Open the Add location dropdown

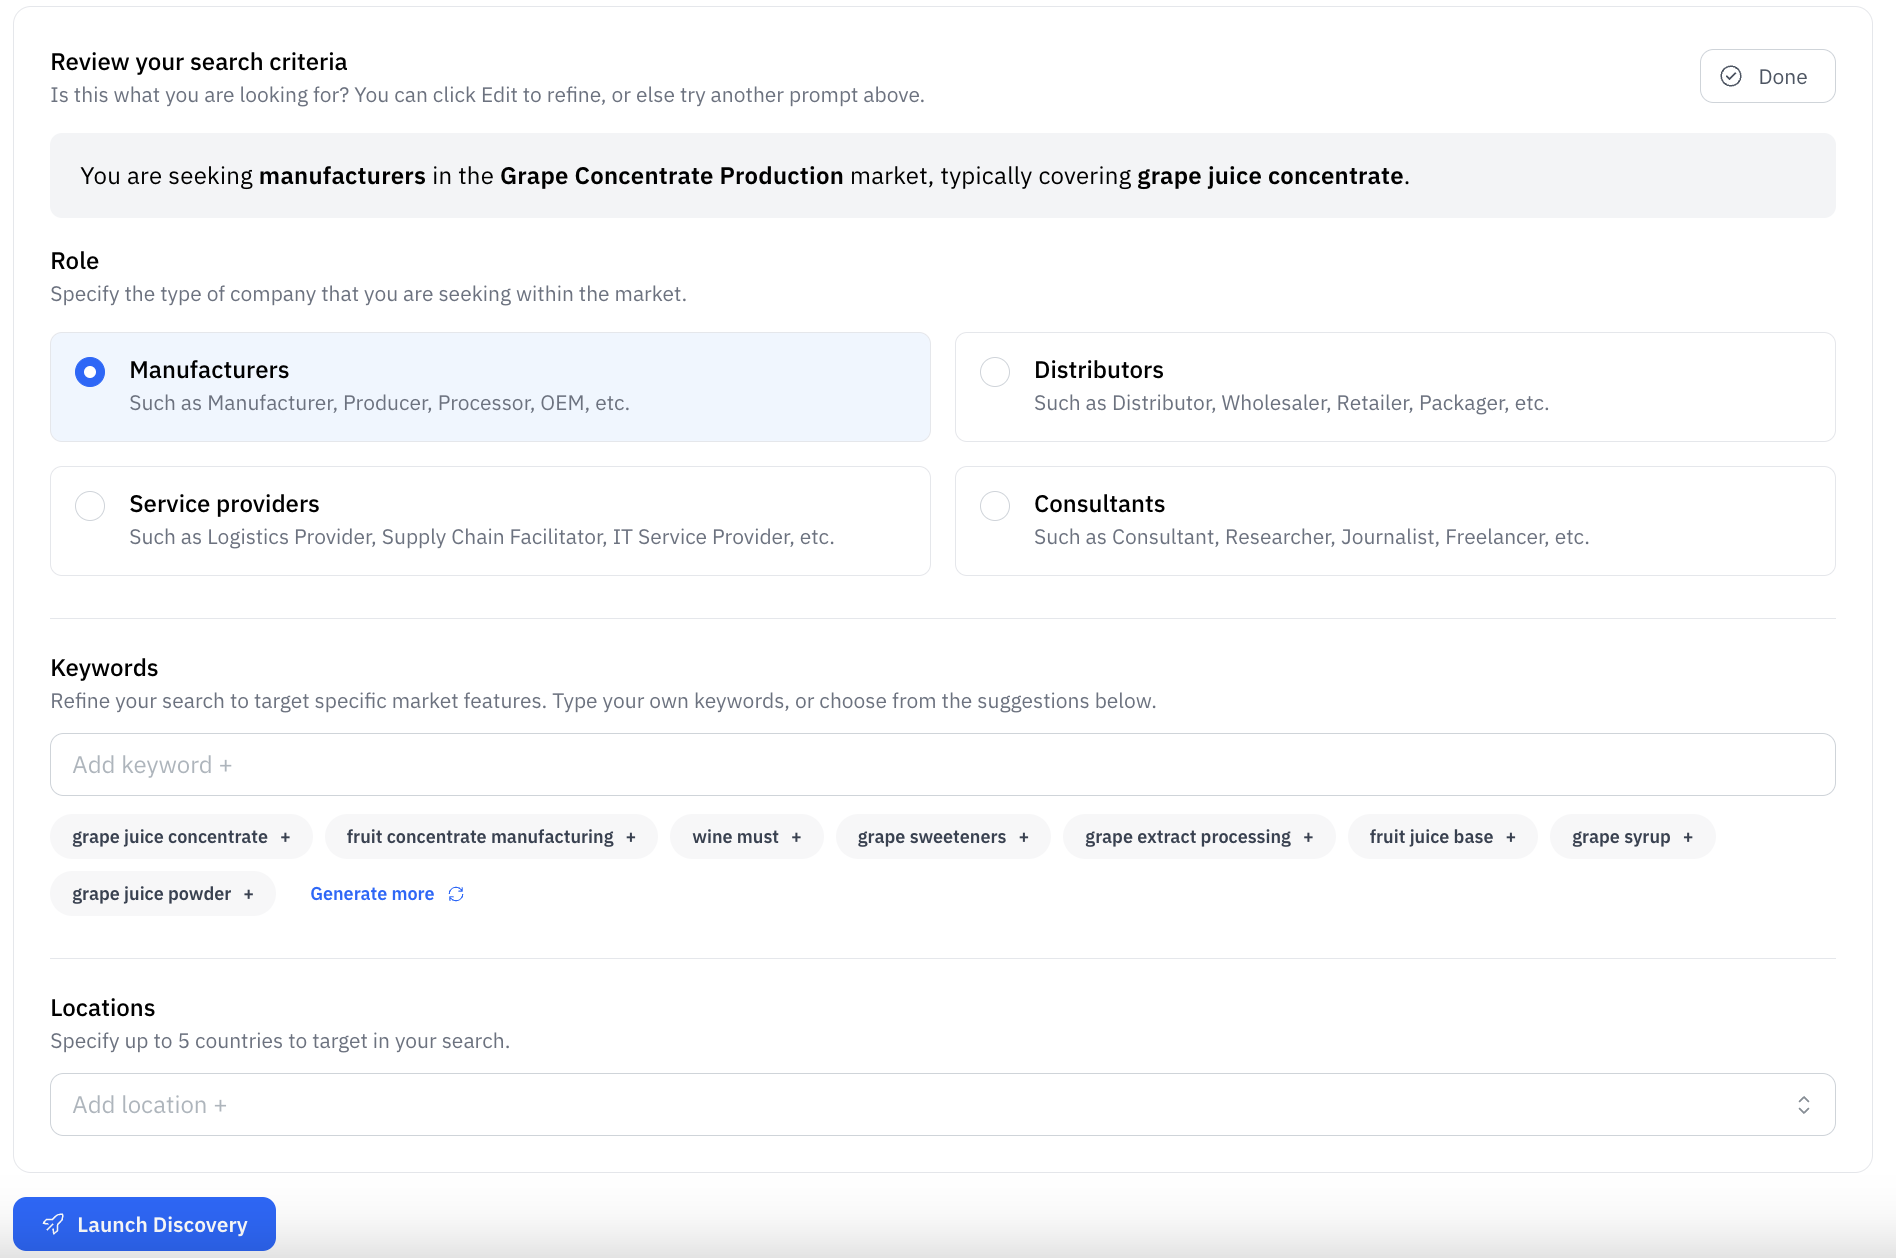click(942, 1105)
